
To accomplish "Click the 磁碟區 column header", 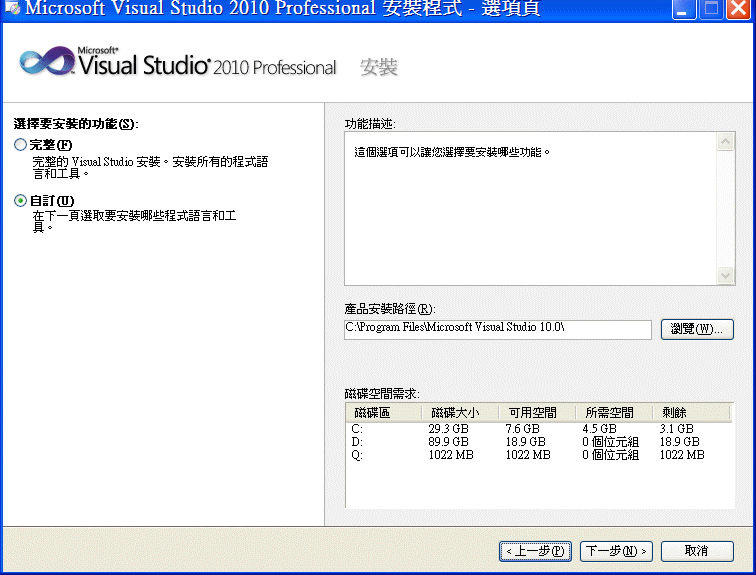I will (384, 413).
